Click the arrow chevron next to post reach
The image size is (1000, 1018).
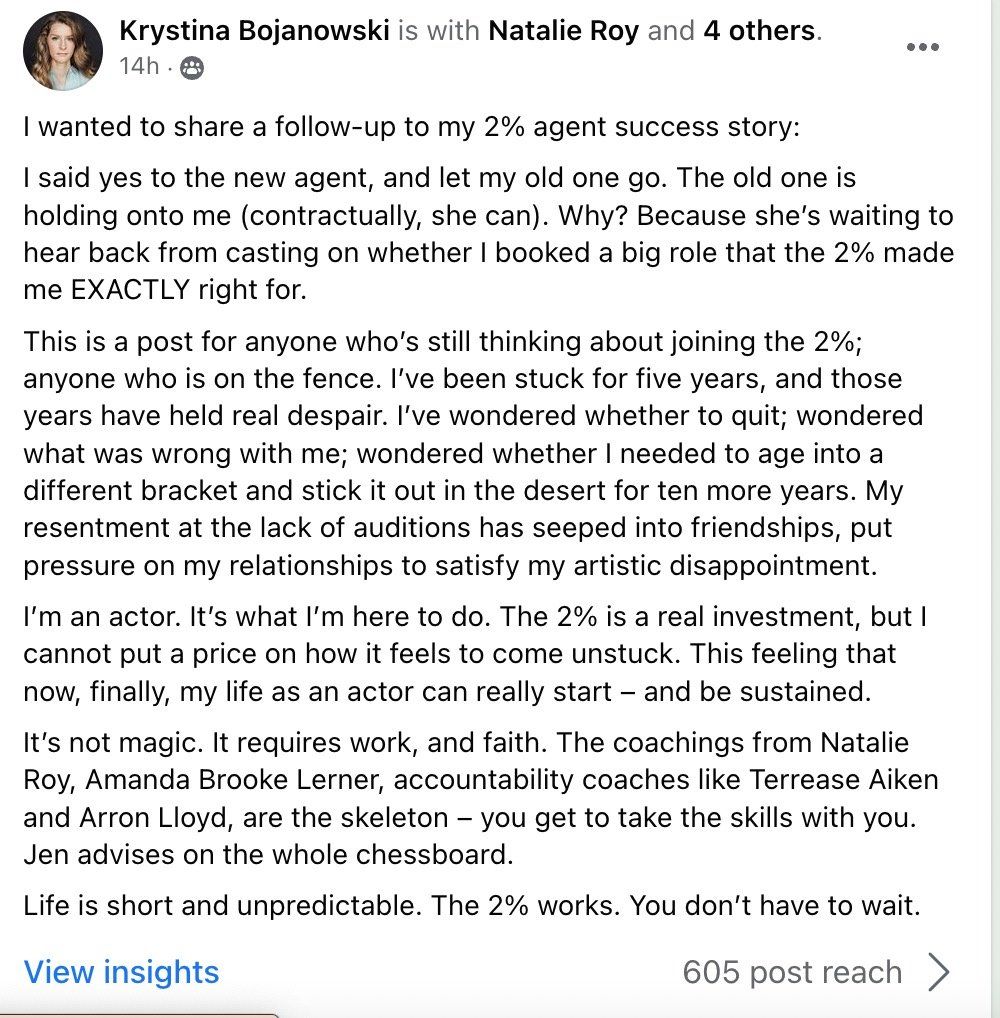pos(938,972)
